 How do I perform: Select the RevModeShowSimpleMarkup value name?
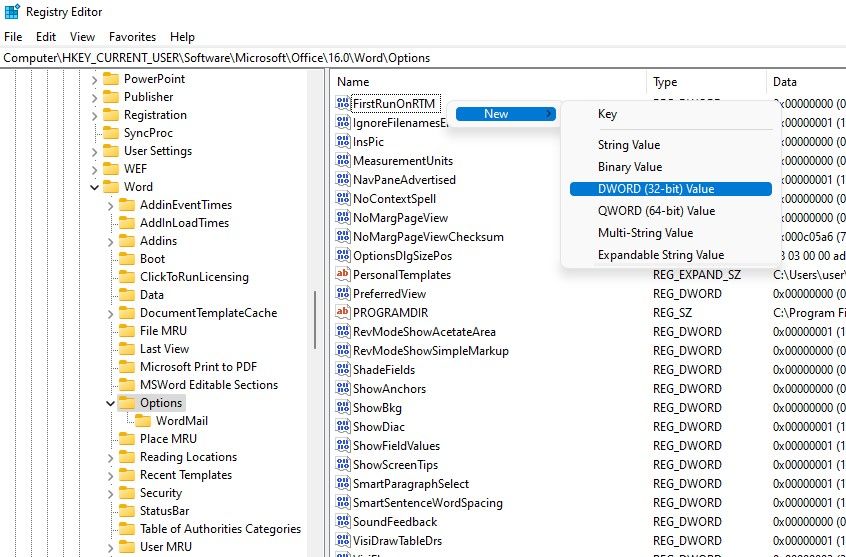431,351
